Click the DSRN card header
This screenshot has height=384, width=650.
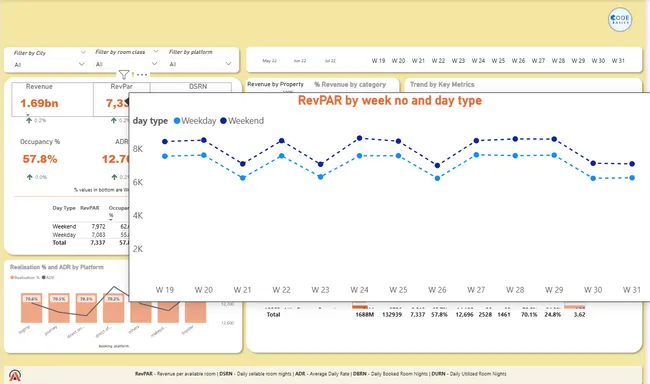click(198, 86)
